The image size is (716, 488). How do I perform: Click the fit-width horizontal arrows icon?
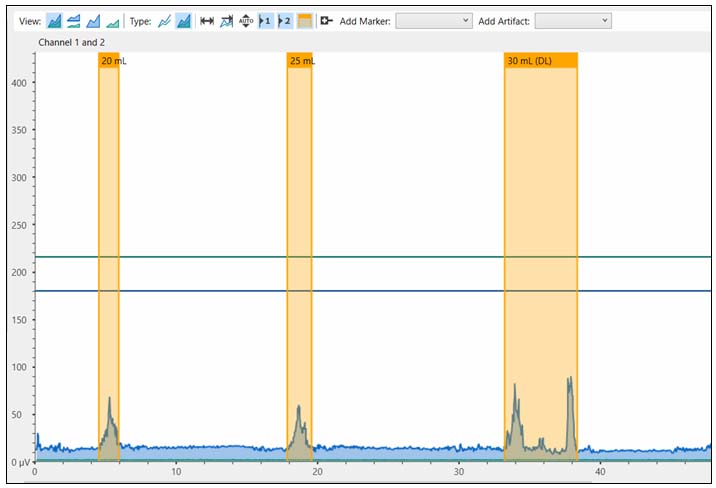[207, 21]
